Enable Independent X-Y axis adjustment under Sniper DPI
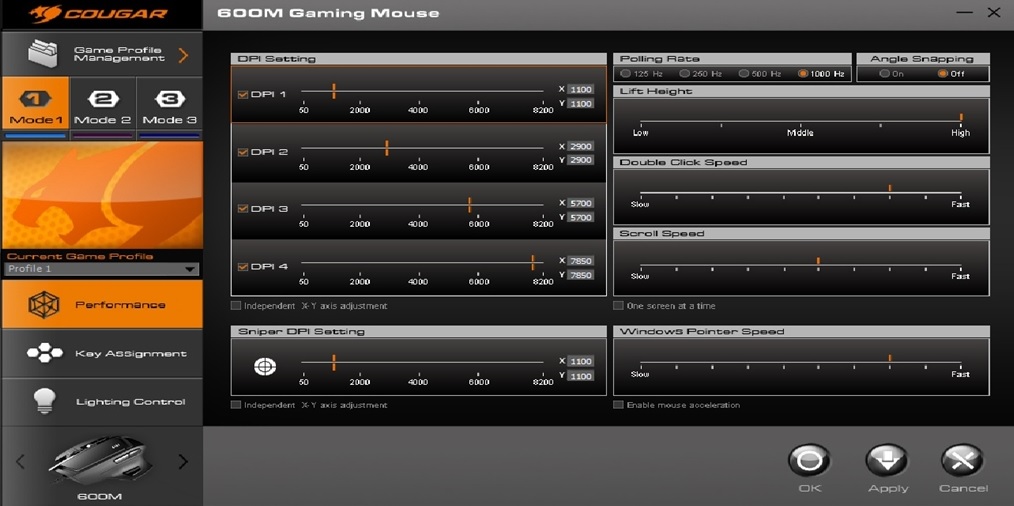Screen dimensions: 1014x506 [236, 405]
